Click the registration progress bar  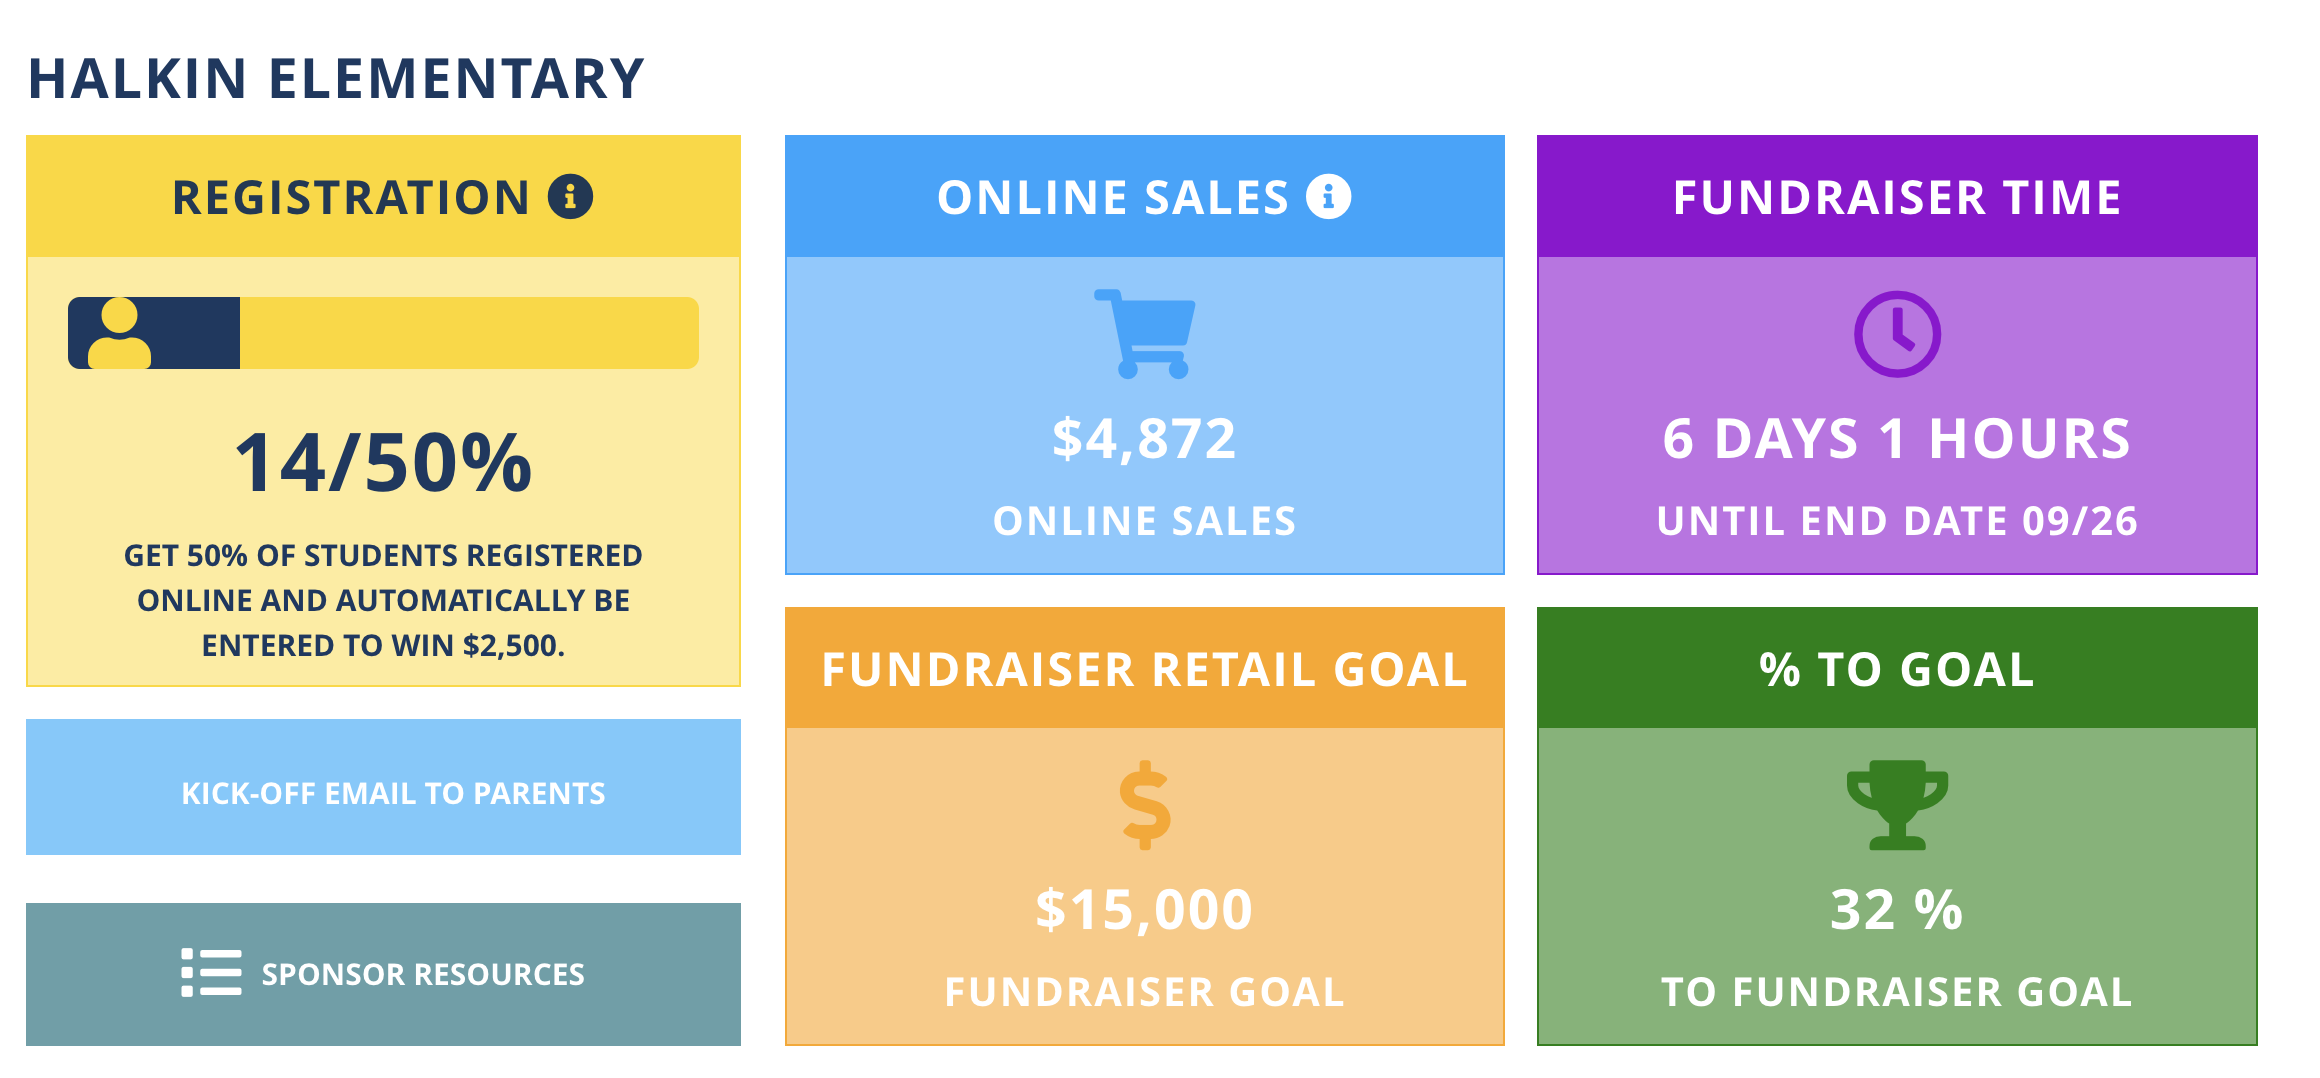[x=468, y=333]
